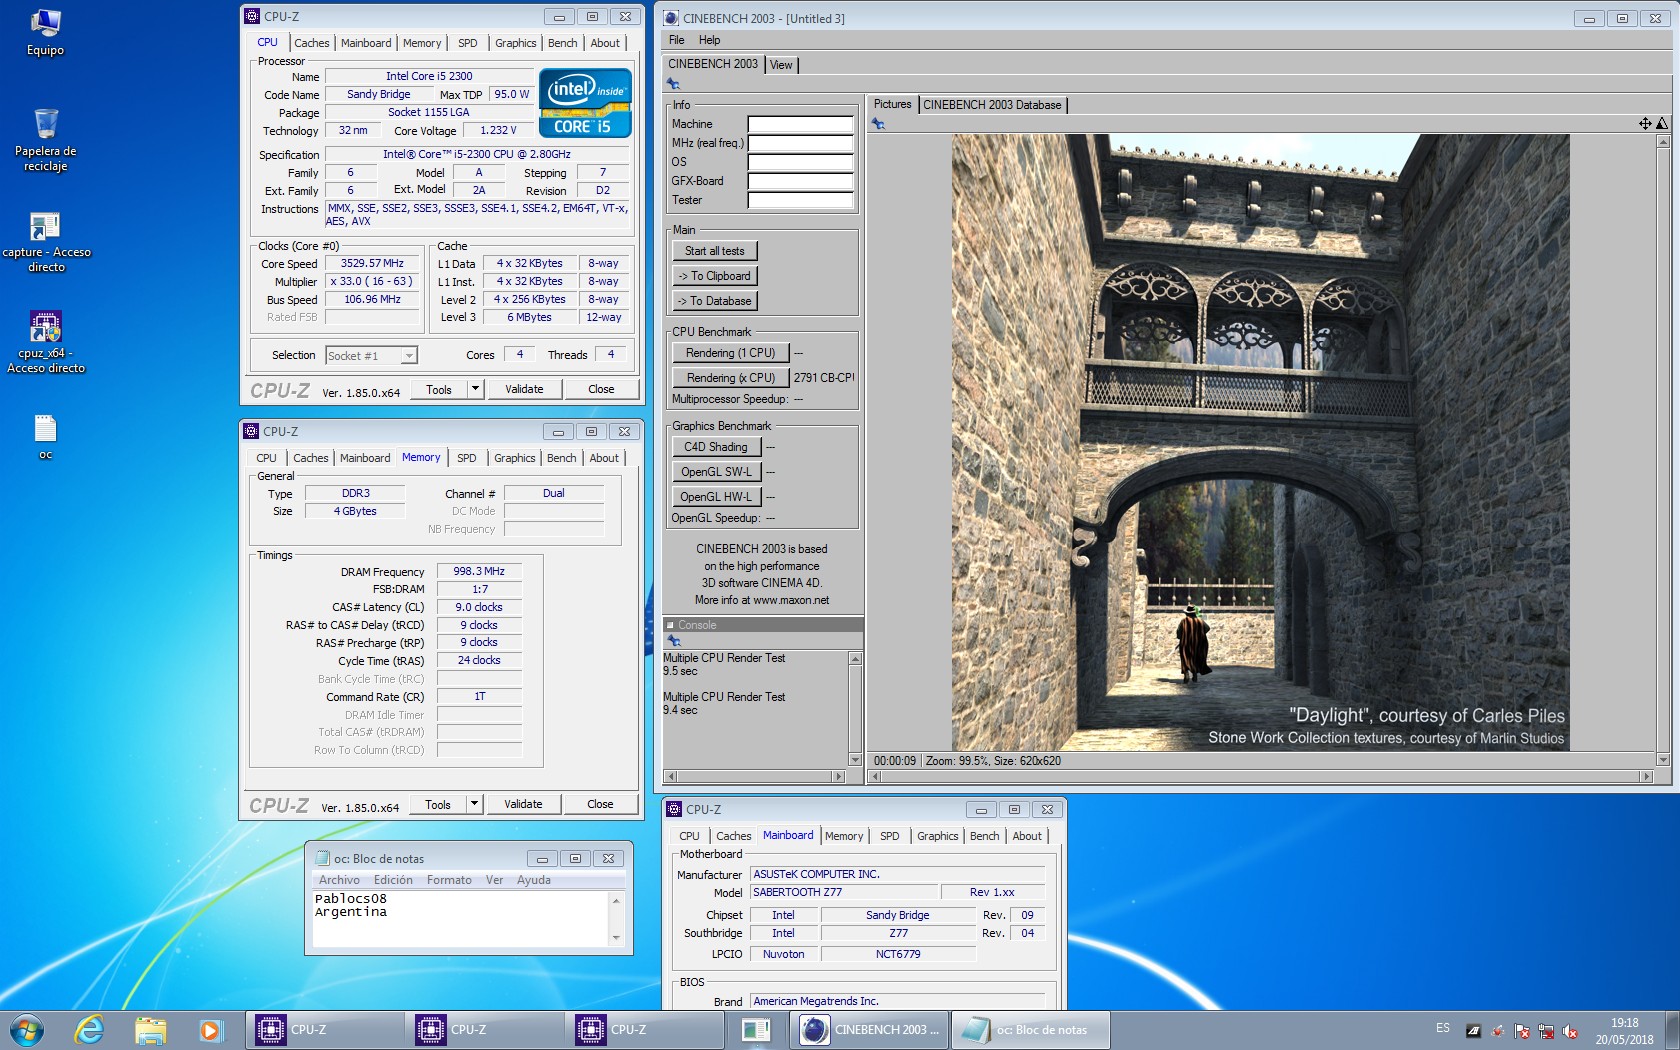Click into the Tester input field
The width and height of the screenshot is (1680, 1050).
pos(800,201)
